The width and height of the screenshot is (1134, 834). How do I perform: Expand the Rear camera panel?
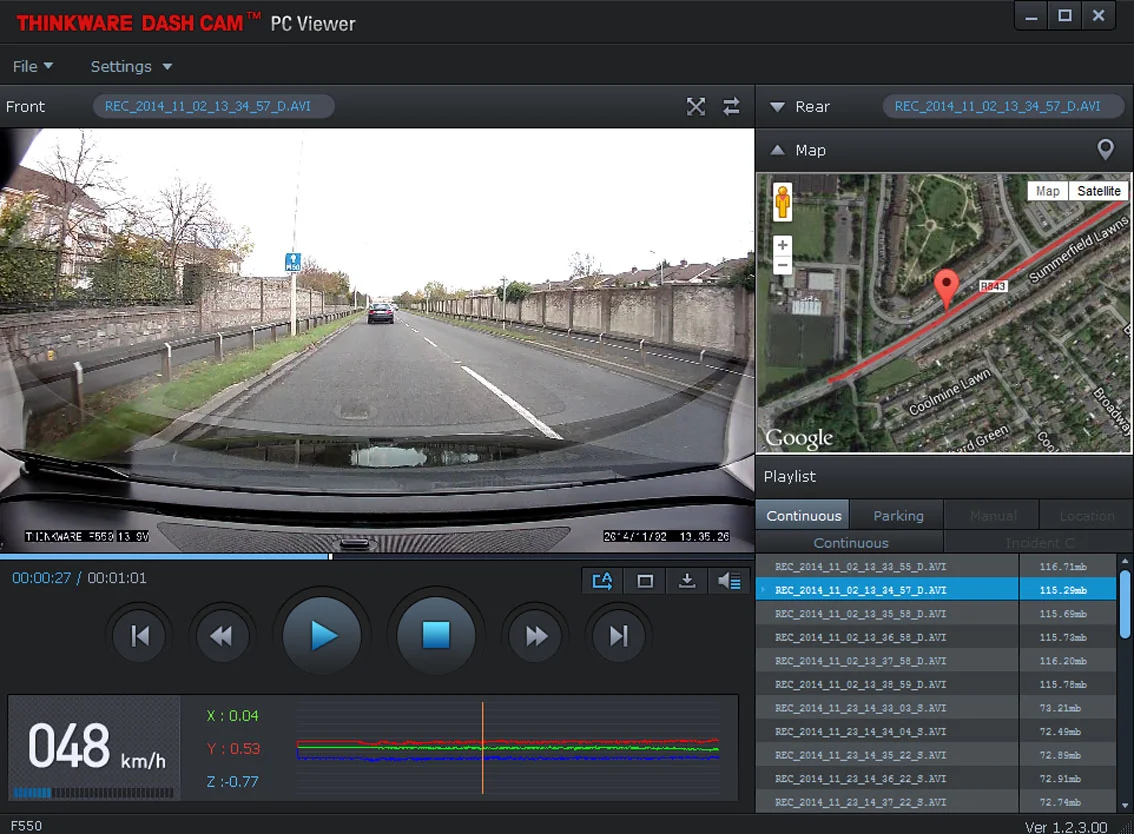777,107
